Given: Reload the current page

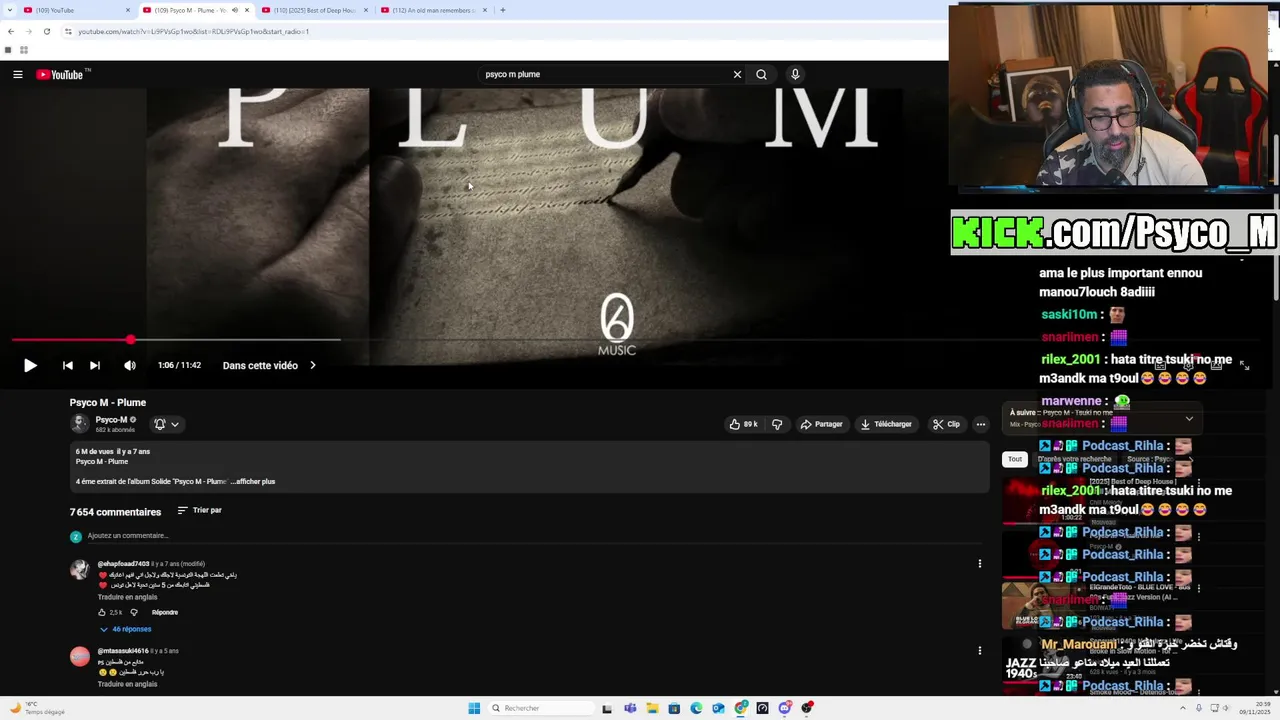Looking at the screenshot, I should [46, 31].
